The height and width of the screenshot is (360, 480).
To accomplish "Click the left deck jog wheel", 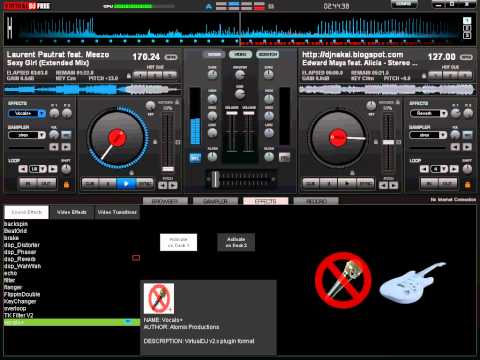I will point(117,138).
